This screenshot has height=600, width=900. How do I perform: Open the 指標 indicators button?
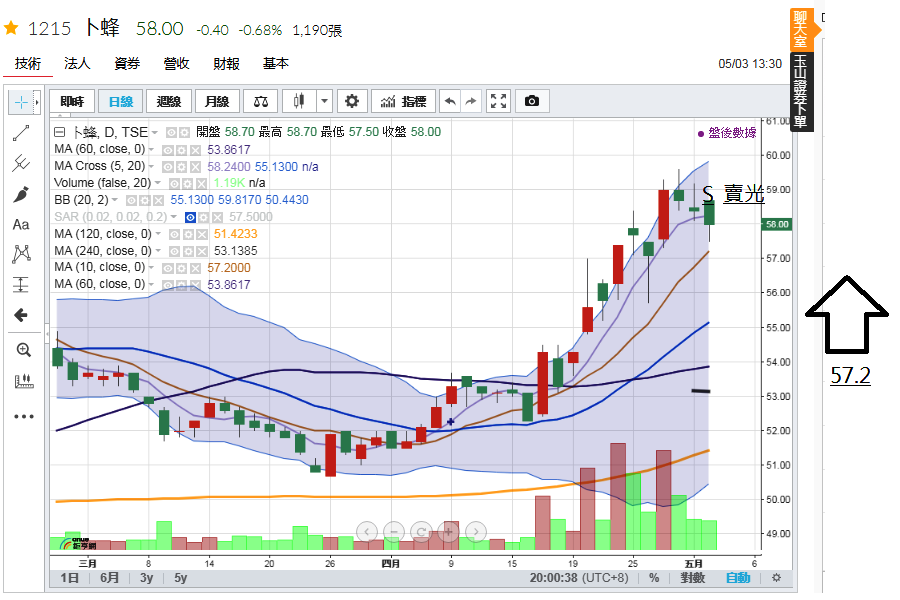(x=402, y=101)
